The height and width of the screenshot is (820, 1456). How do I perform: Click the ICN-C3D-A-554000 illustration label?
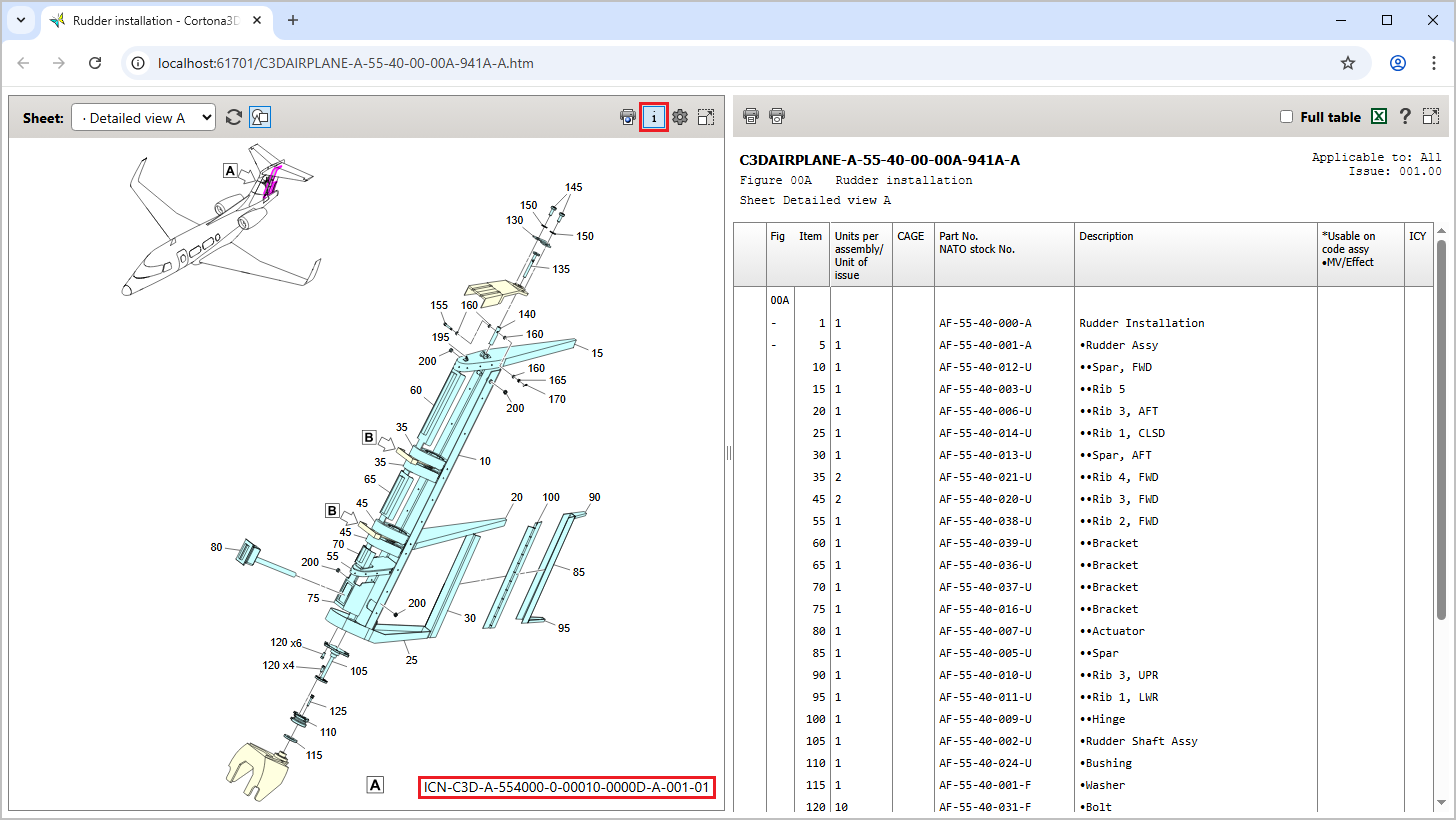pos(567,787)
